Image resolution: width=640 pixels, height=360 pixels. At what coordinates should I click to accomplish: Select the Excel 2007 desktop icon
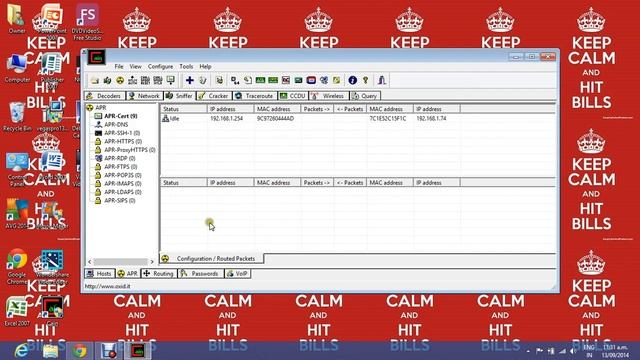17,311
